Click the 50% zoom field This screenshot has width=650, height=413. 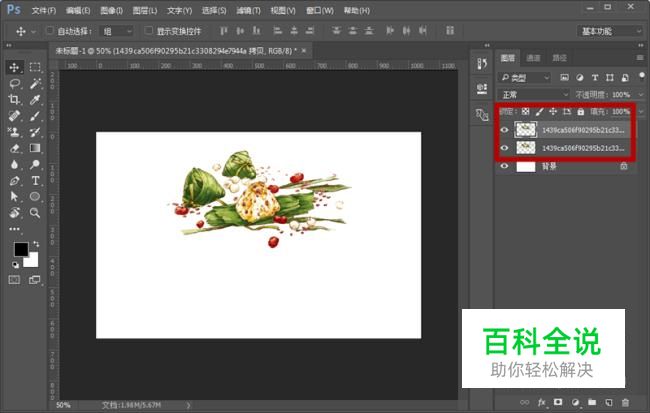(x=63, y=405)
